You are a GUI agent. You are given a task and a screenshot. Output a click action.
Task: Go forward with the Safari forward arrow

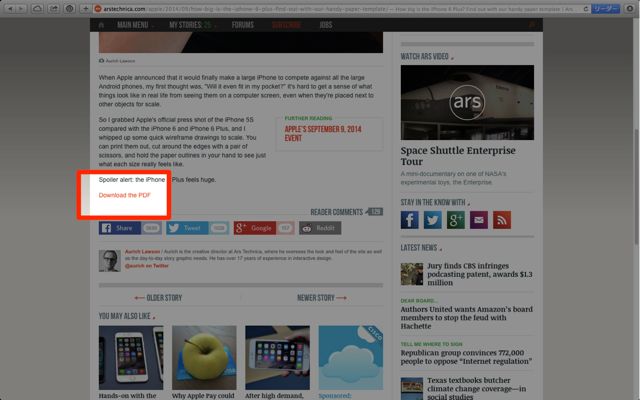tap(22, 9)
